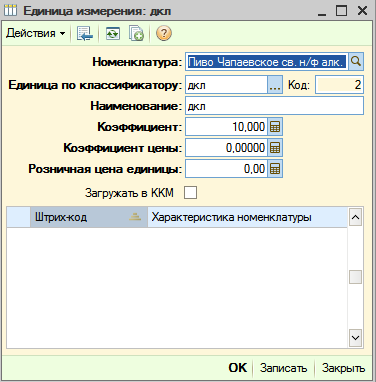This screenshot has width=376, height=382.
Task: Click the re-read refresh toolbar icon
Action: pos(113,33)
